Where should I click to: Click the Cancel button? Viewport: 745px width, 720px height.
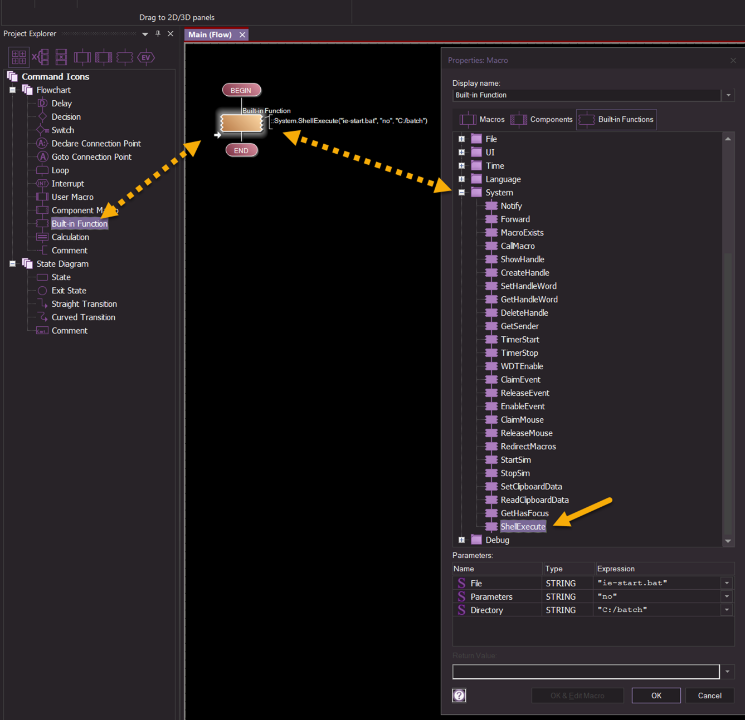[709, 695]
